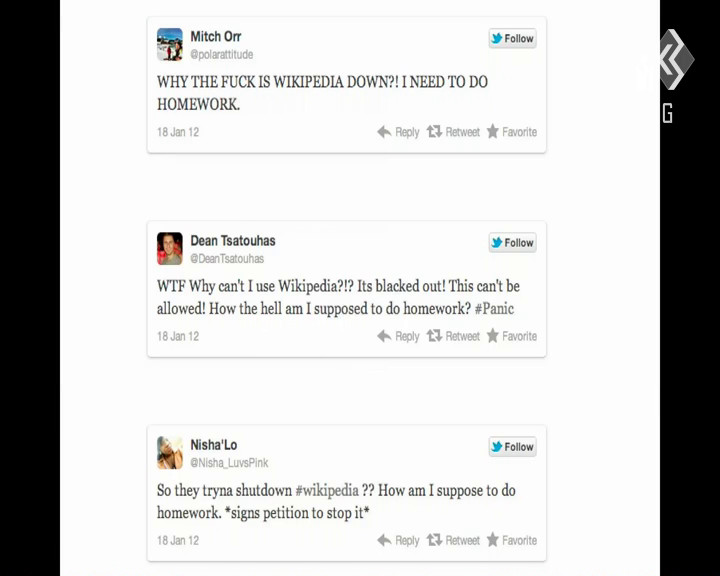720x576 pixels.
Task: Open the @polarattitude handle link
Action: coord(222,55)
